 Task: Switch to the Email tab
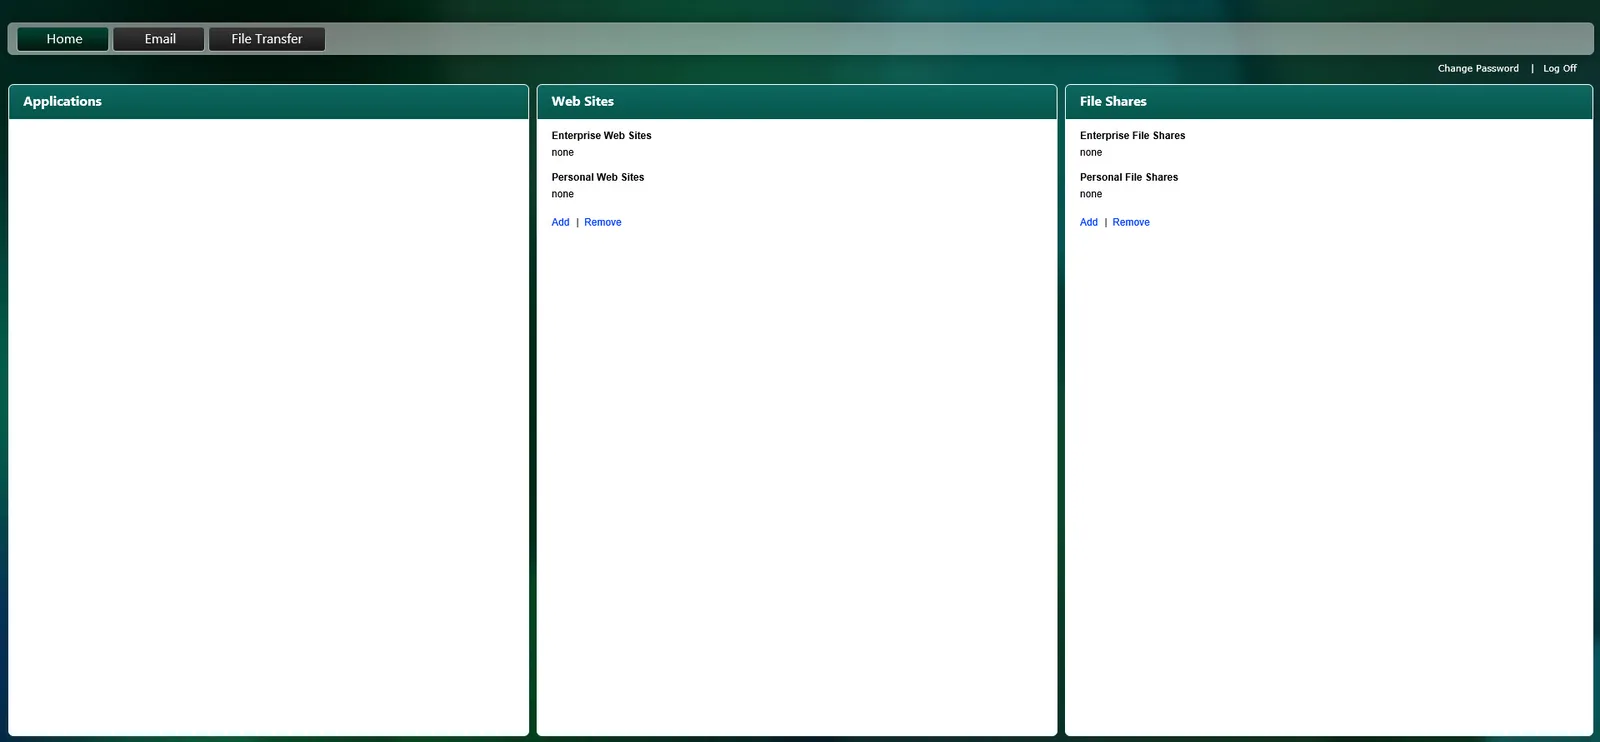point(159,39)
